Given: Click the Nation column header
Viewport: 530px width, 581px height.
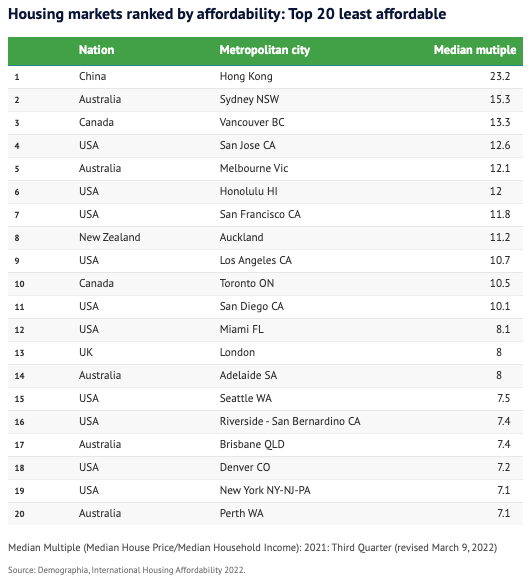Looking at the screenshot, I should 96,50.
